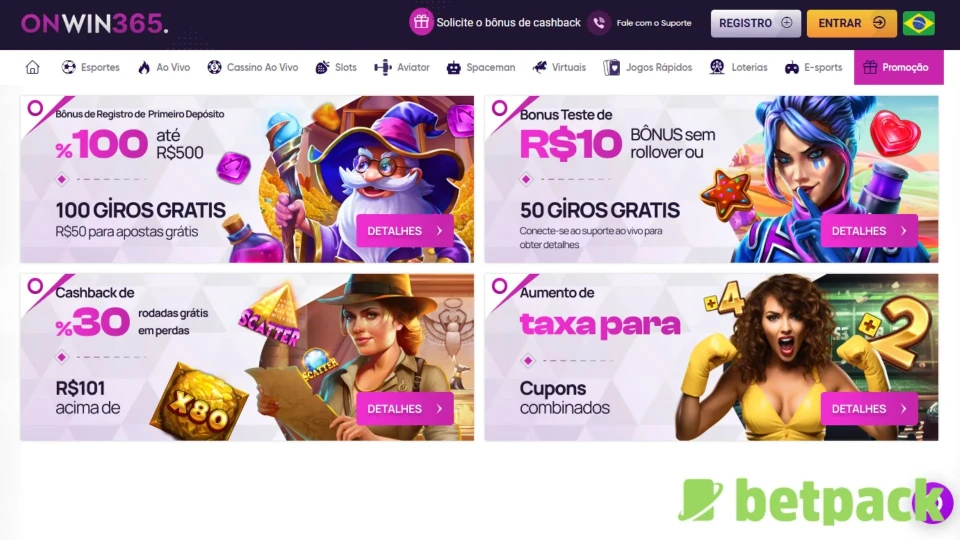This screenshot has width=960, height=540.
Task: Click the REGISTRO button
Action: pos(756,23)
